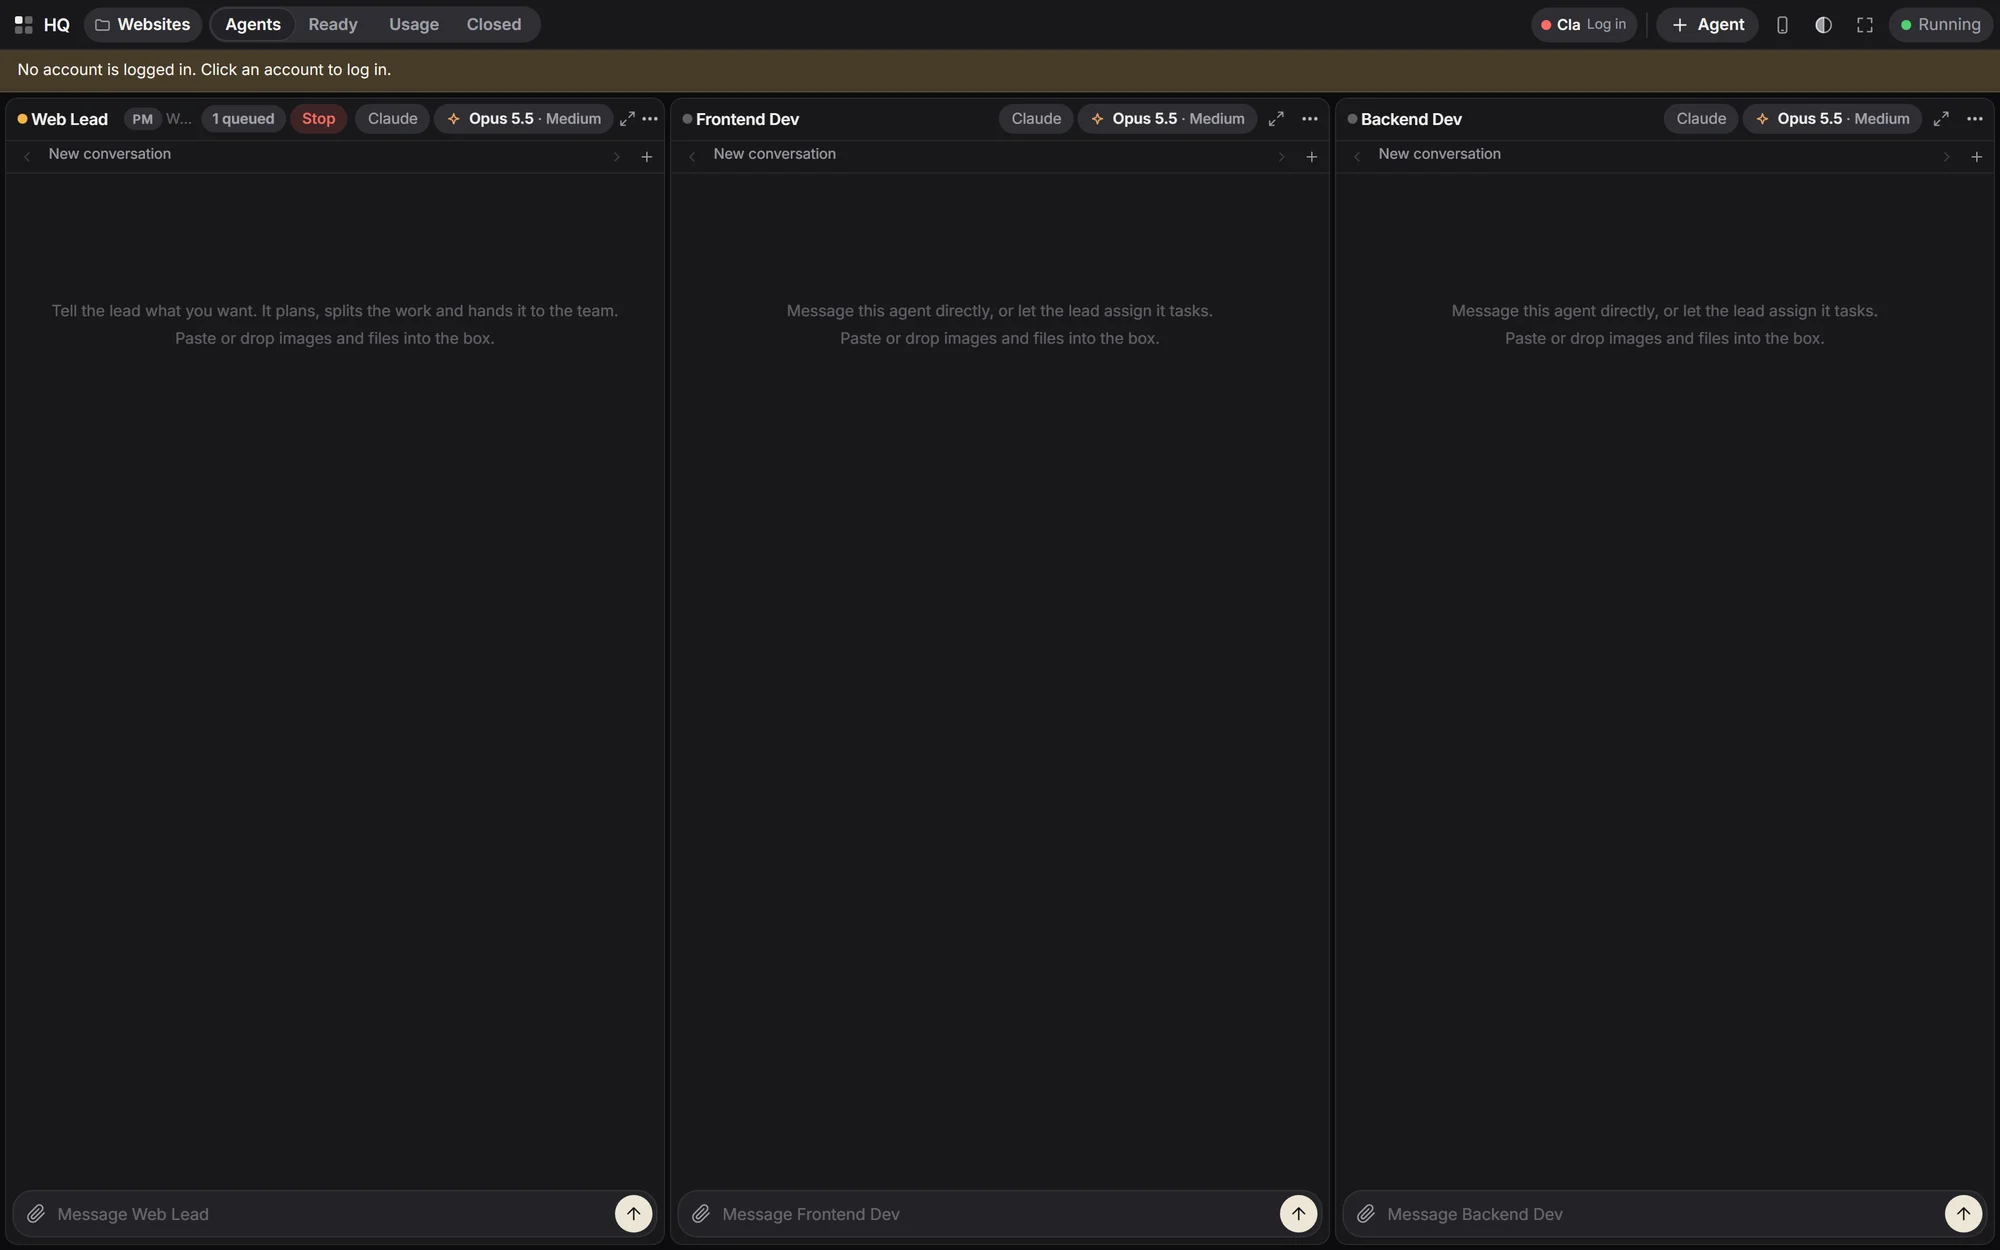The image size is (2000, 1250).
Task: Show the 1 queued badge in Web Lead
Action: click(x=243, y=119)
